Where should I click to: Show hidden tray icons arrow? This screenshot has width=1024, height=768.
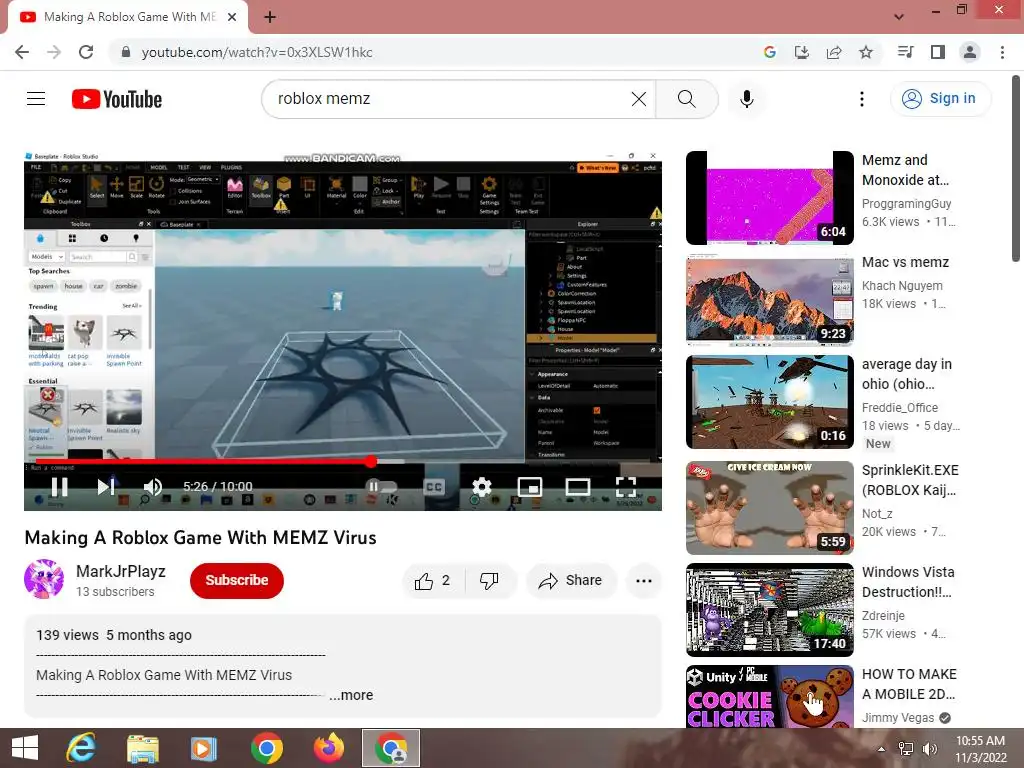(x=881, y=749)
